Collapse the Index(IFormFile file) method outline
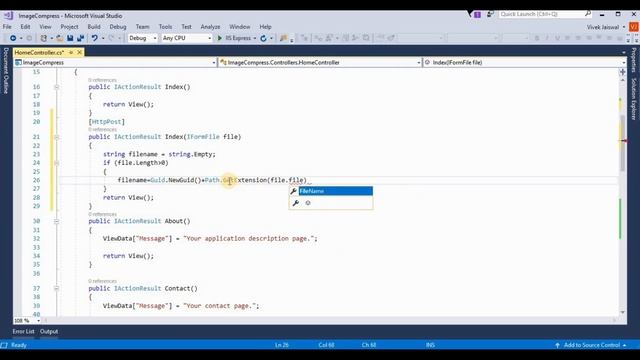640x360 pixels. pos(56,137)
